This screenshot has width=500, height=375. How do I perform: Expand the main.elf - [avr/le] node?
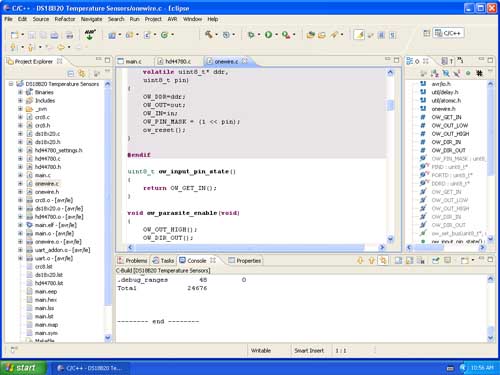point(20,225)
